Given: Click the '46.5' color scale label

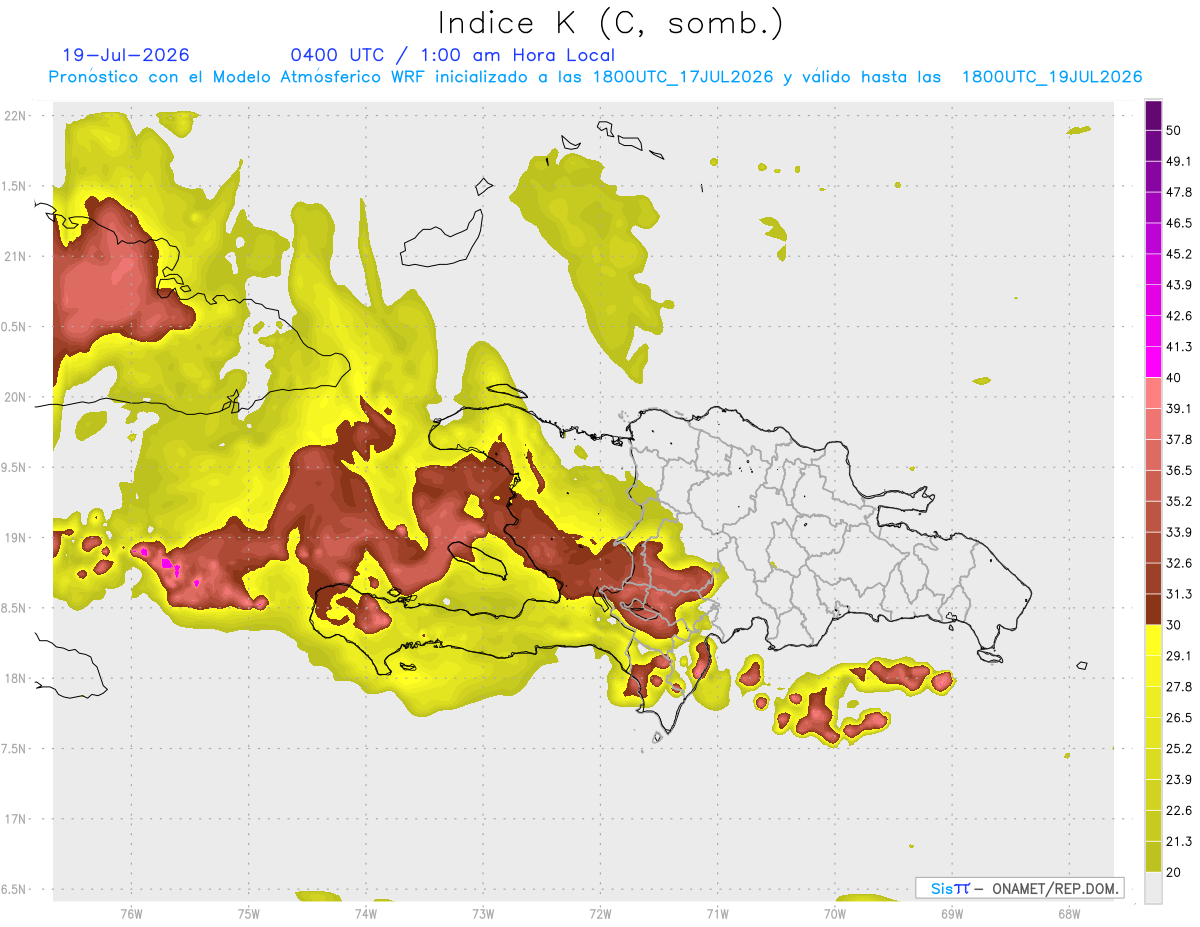Looking at the screenshot, I should [x=1178, y=223].
